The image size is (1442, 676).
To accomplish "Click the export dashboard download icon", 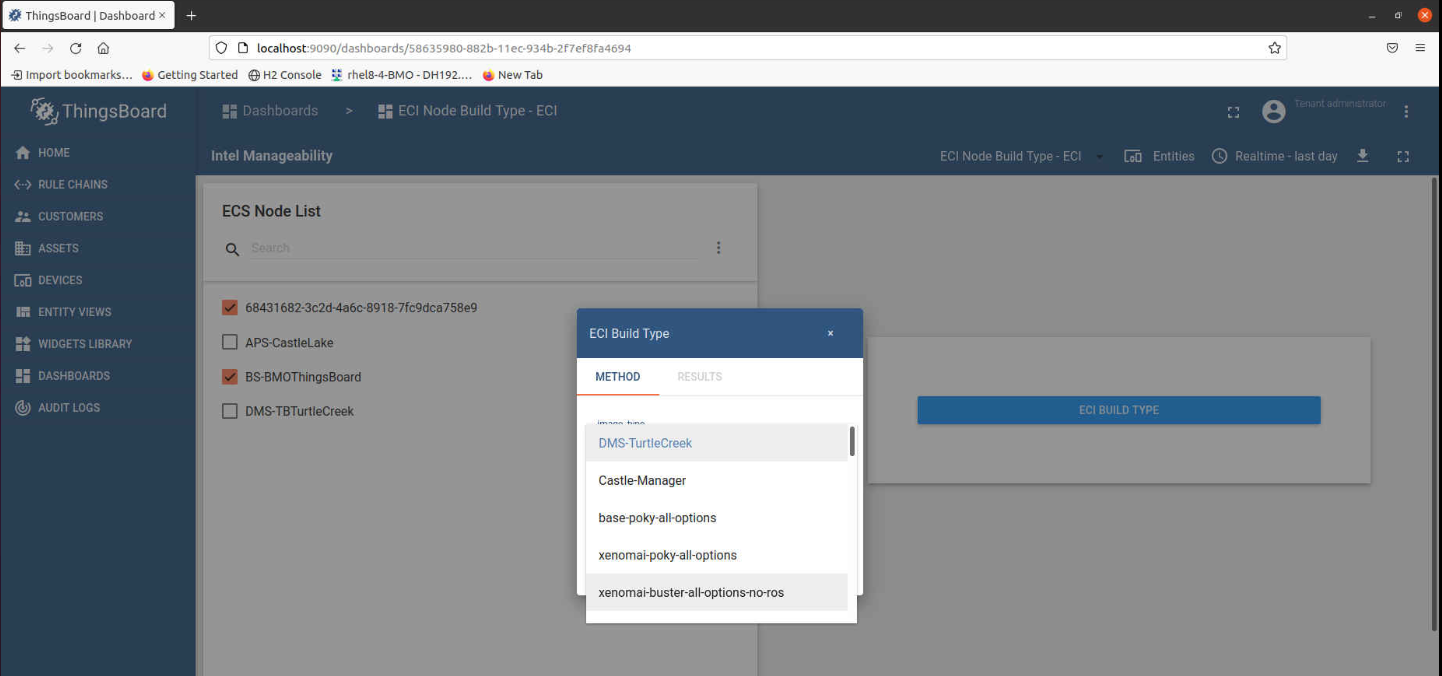I will [1362, 156].
